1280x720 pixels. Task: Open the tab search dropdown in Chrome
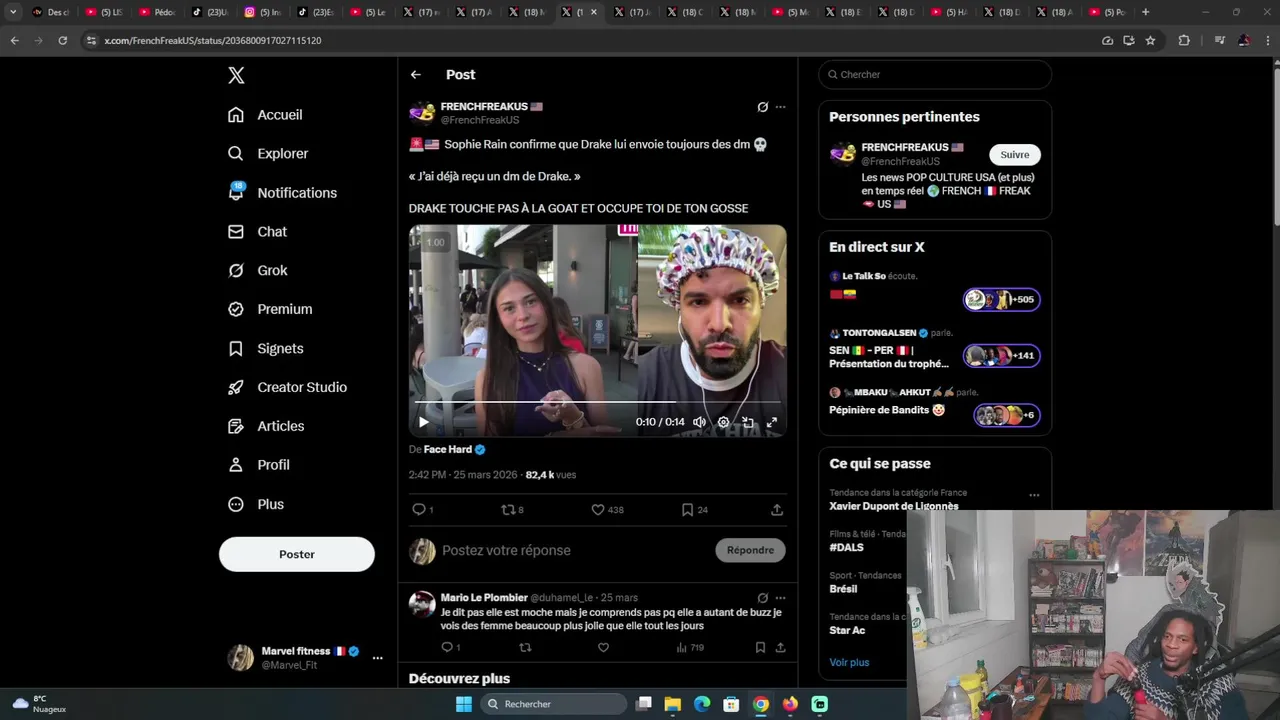tap(13, 12)
